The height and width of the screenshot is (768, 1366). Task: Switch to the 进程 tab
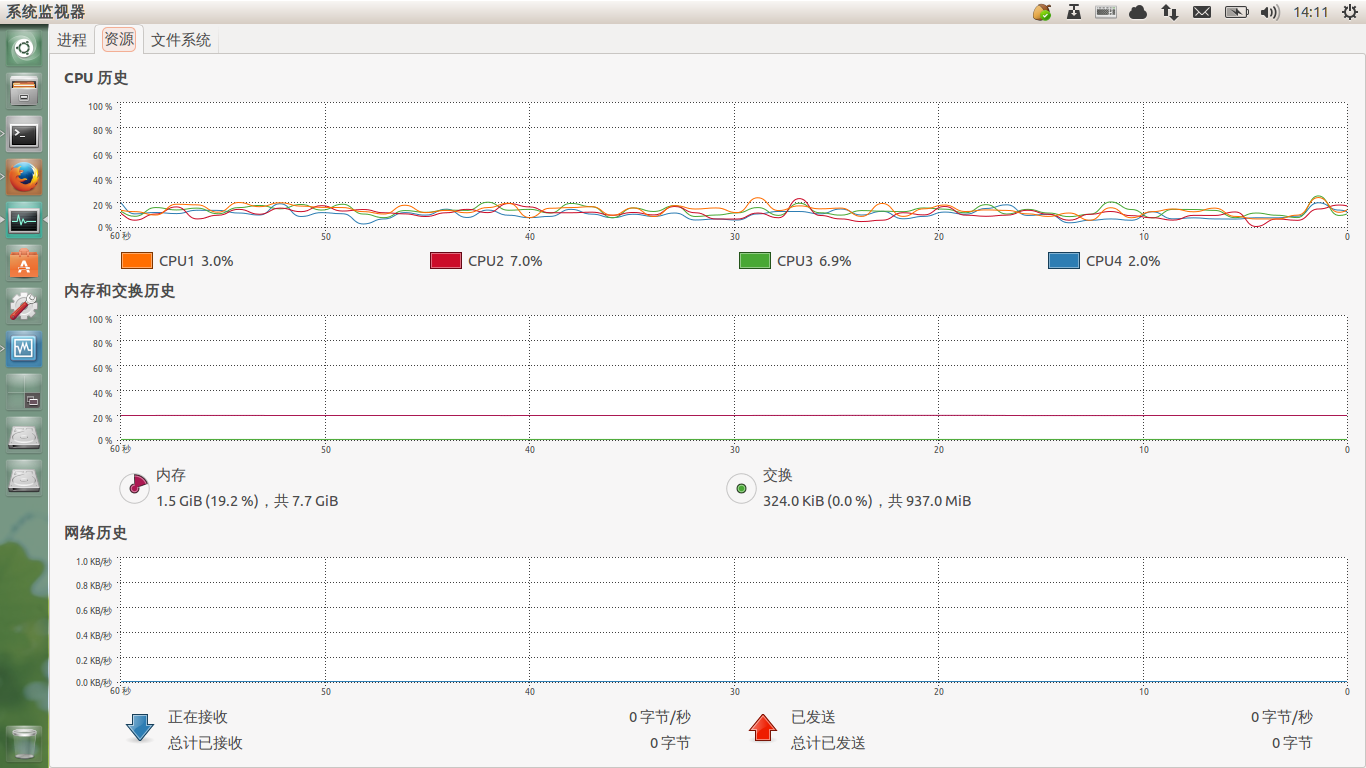click(x=72, y=40)
